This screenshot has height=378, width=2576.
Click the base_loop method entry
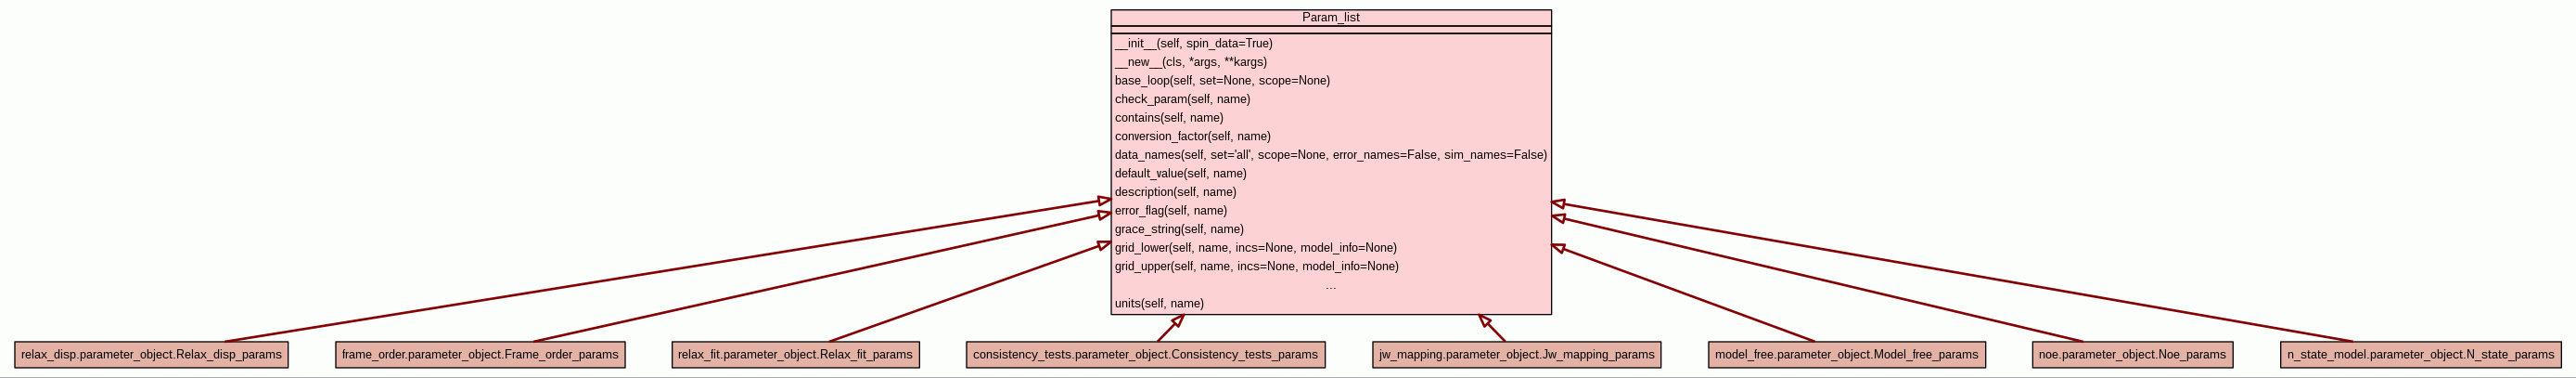click(x=1222, y=81)
